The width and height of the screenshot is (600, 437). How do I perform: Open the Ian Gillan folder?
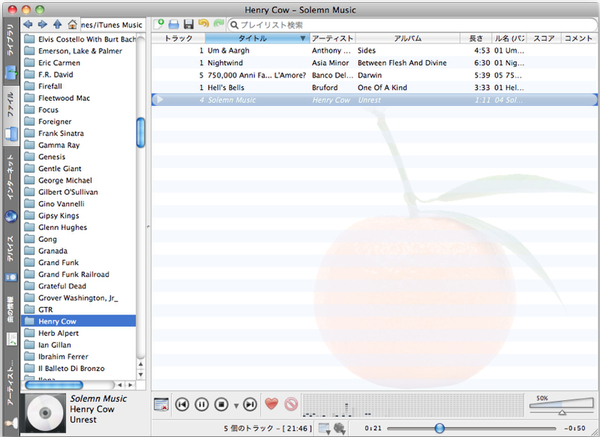click(79, 345)
